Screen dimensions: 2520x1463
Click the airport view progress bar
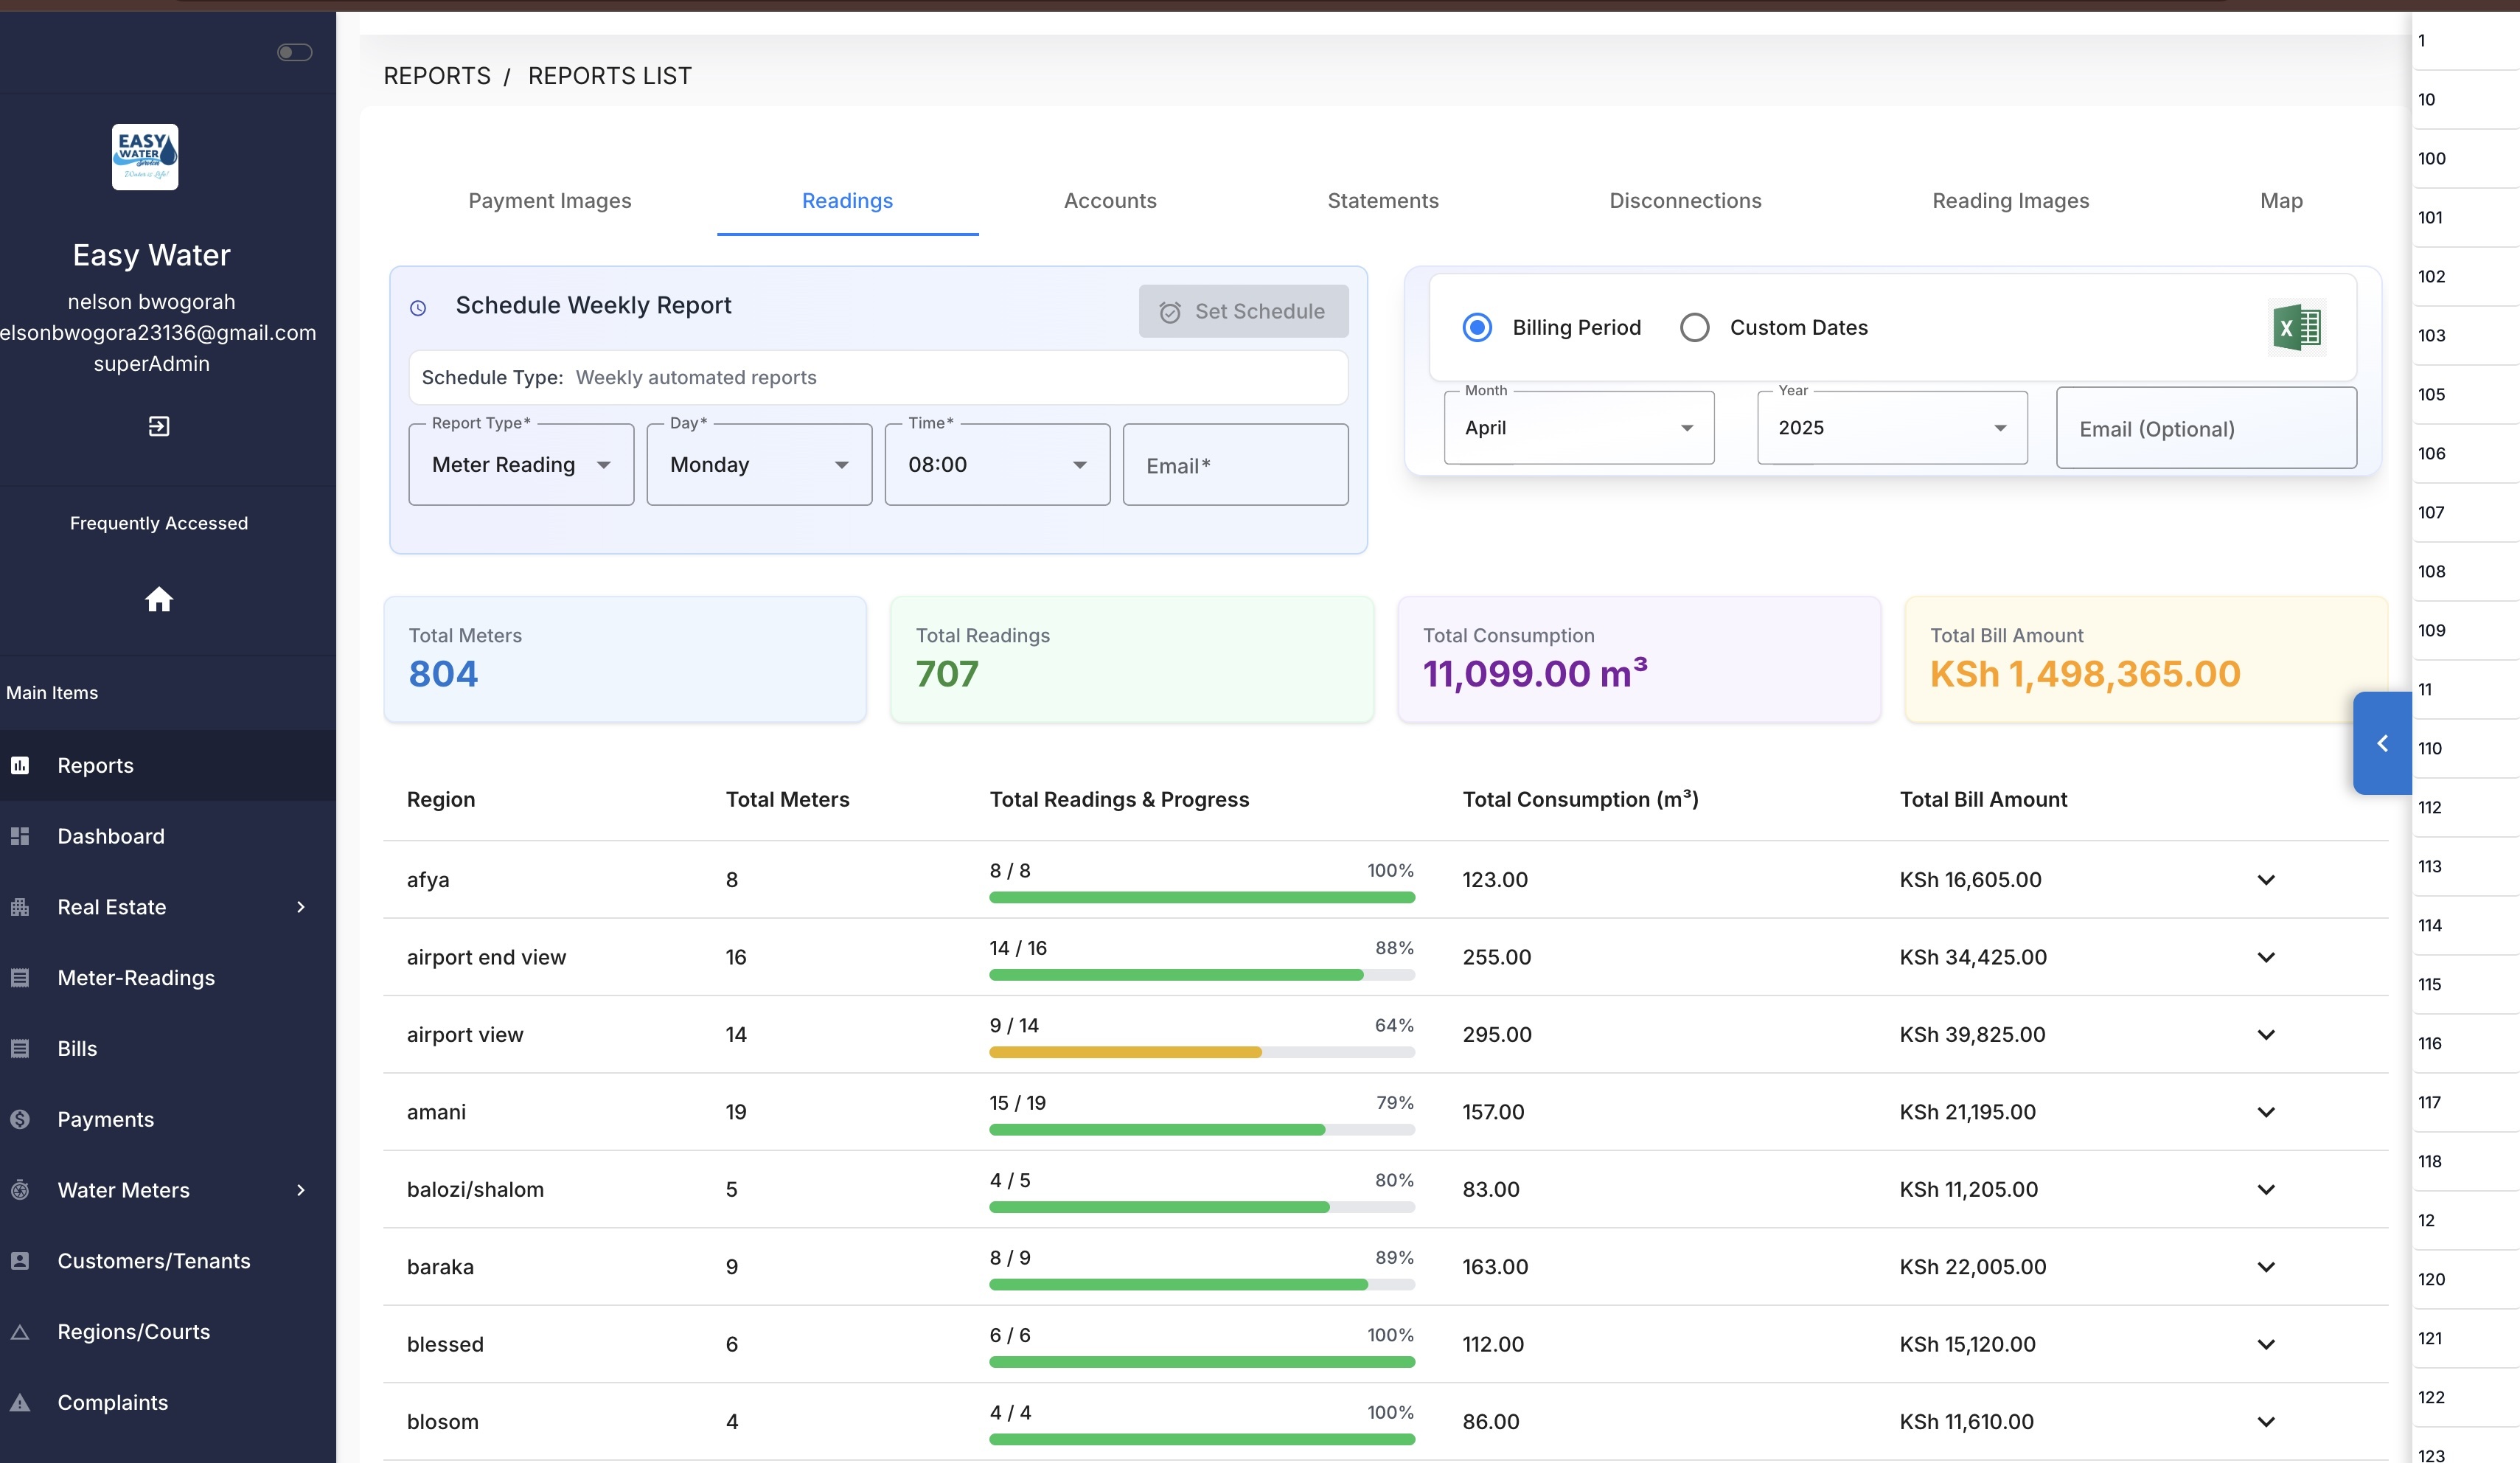[1200, 1052]
